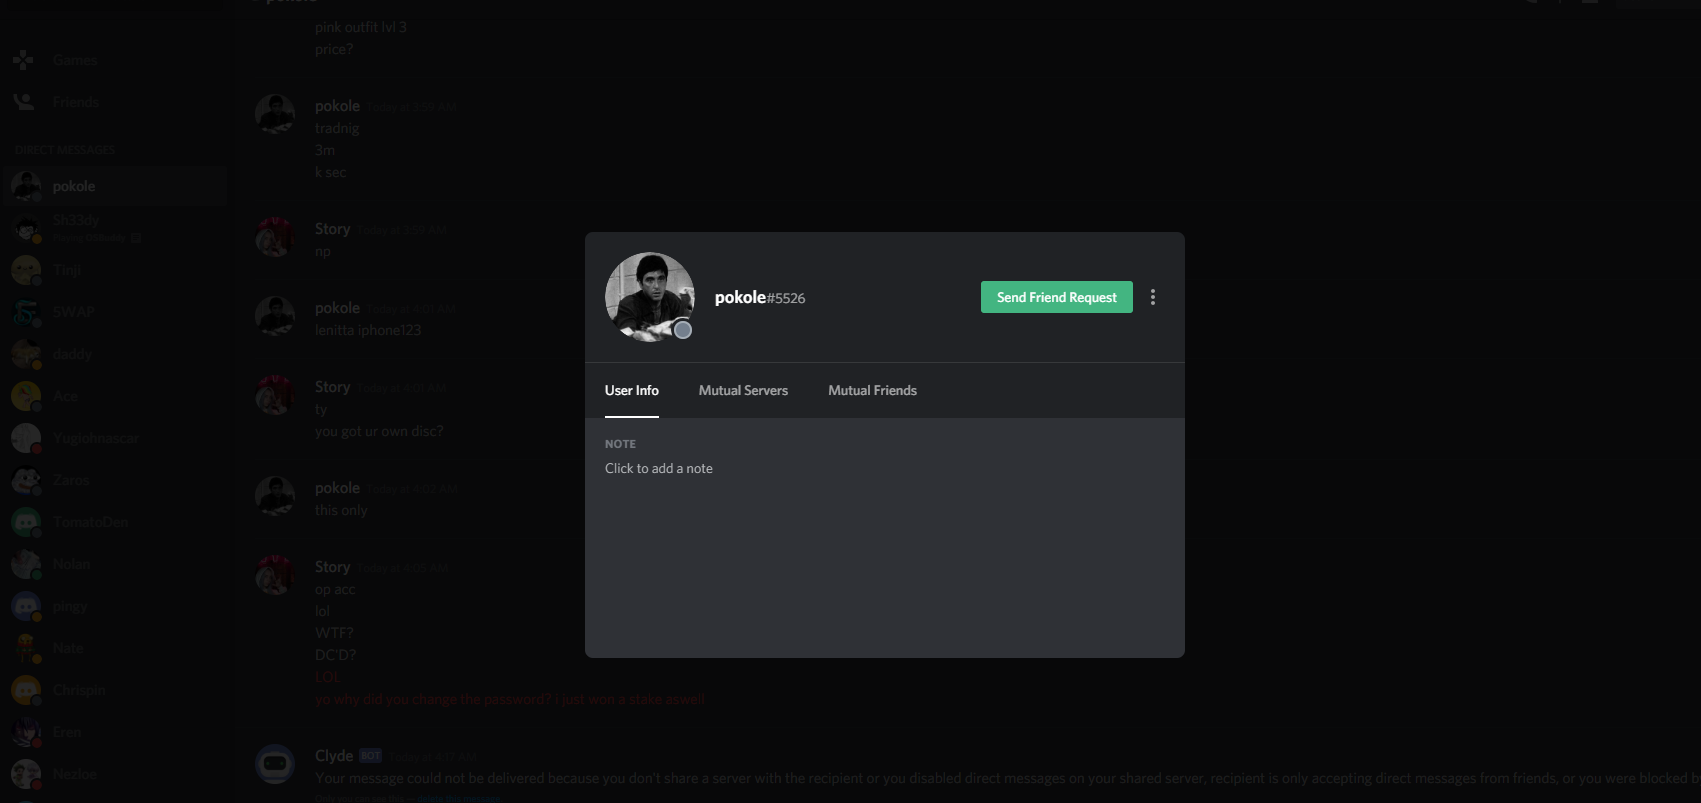Click the 'lenitta iphone123' message
Image resolution: width=1701 pixels, height=803 pixels.
click(x=368, y=330)
